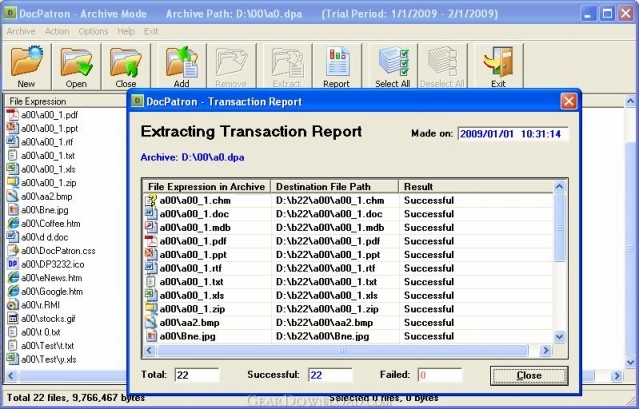Click the Extract toolbar icon
The height and width of the screenshot is (409, 639).
point(287,62)
